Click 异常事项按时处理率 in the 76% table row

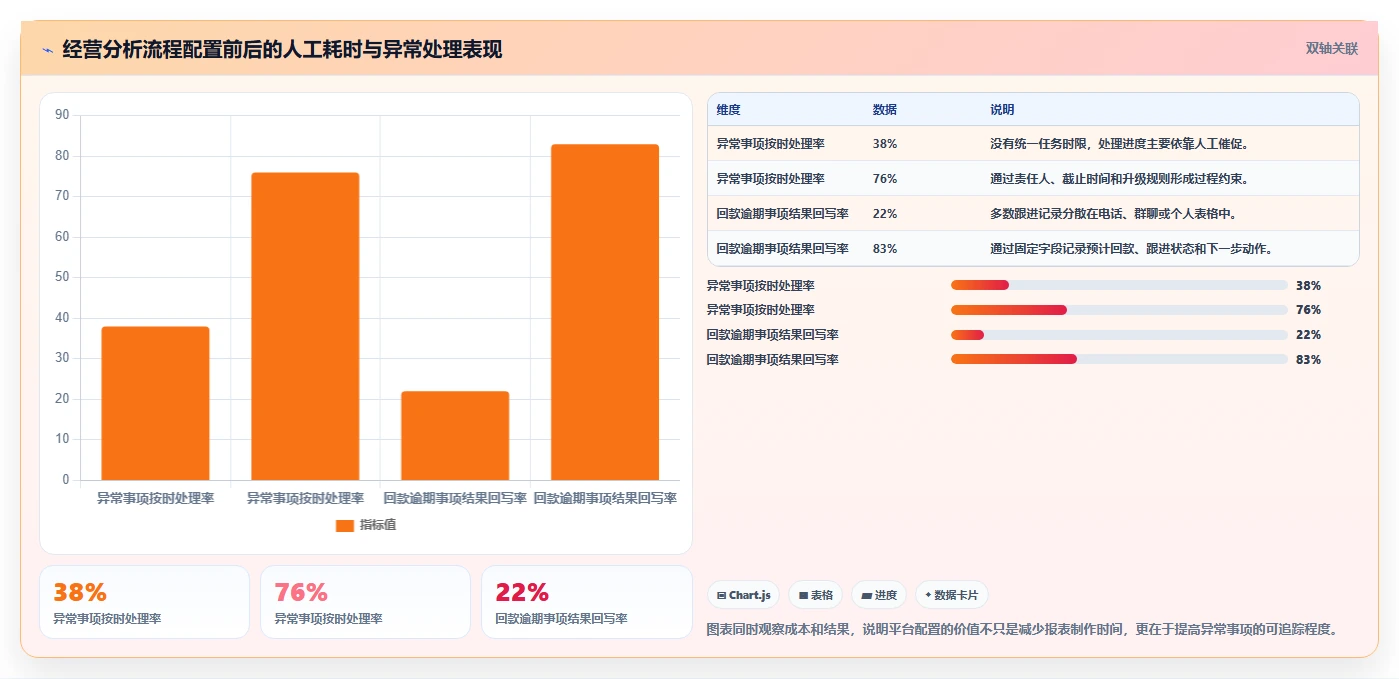770,179
